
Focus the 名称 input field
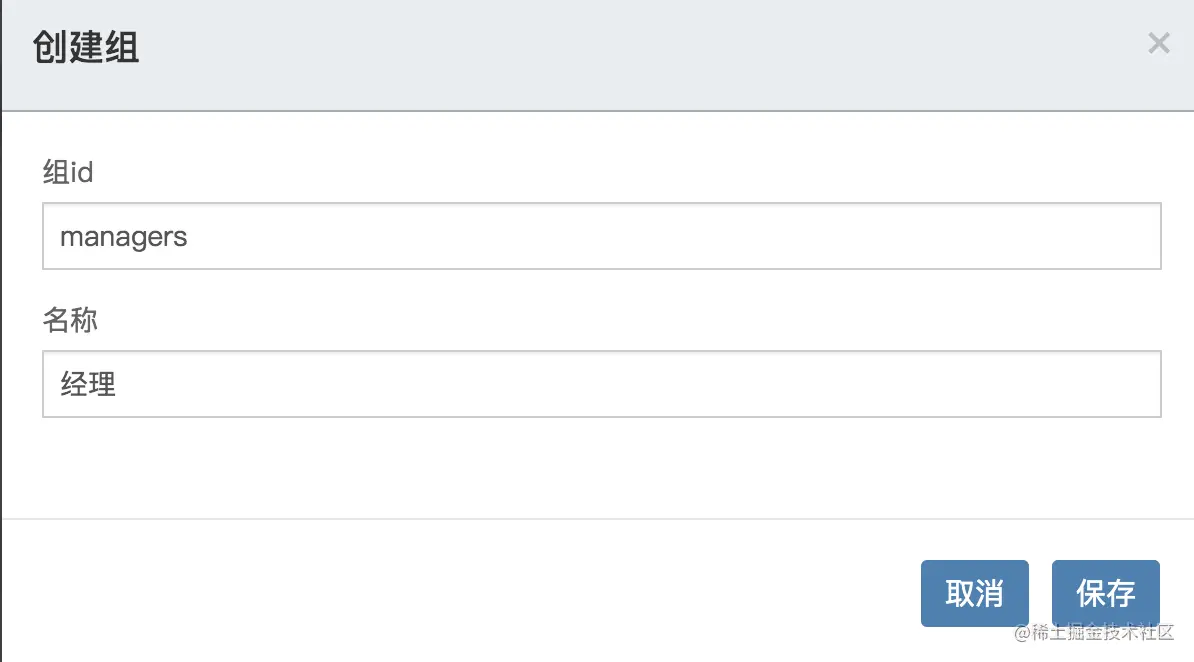pos(602,384)
